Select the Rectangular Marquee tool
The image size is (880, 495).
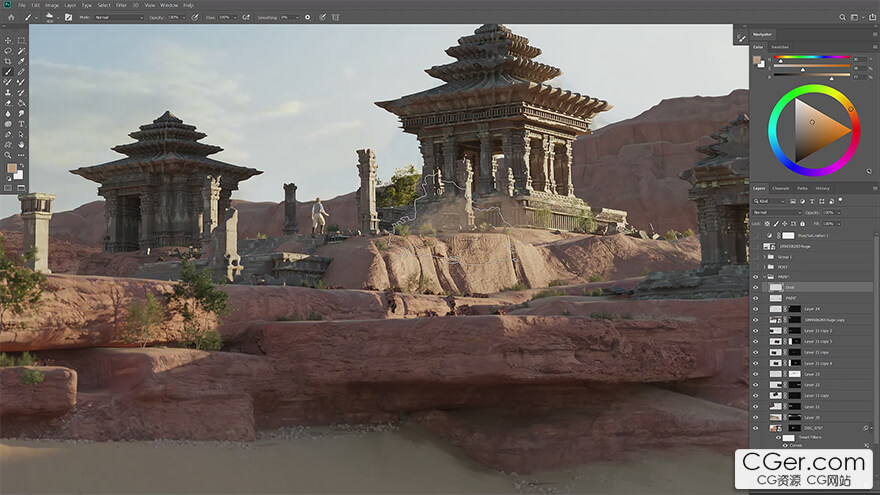(x=21, y=40)
